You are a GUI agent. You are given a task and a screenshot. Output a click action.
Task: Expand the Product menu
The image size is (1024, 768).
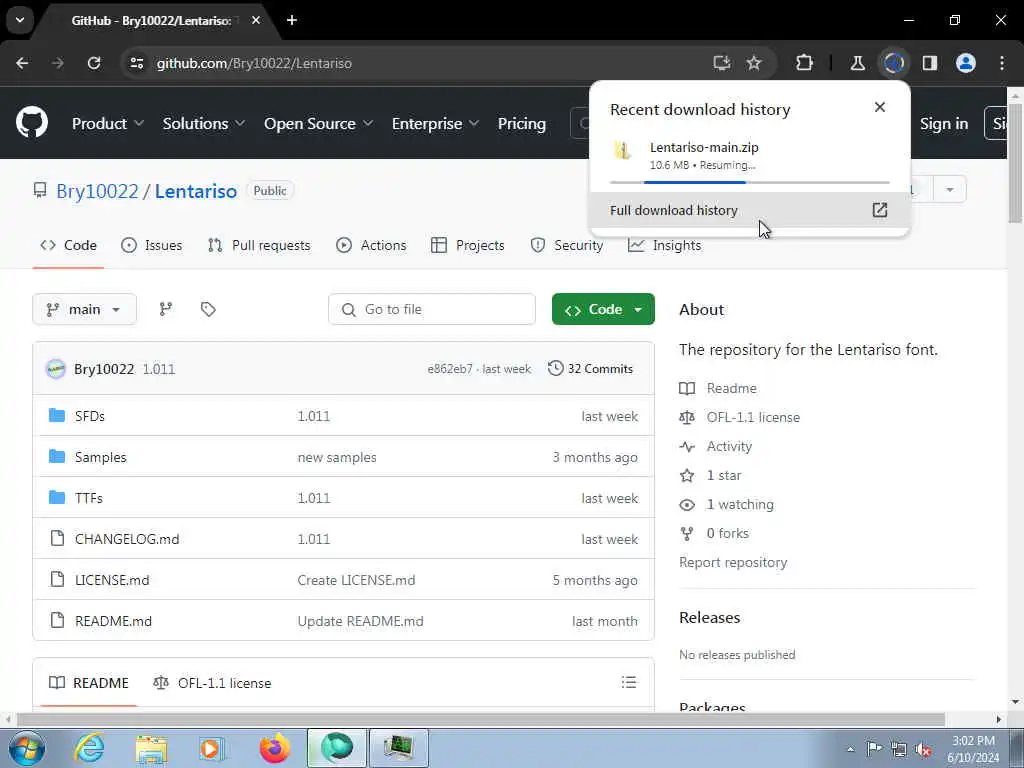[x=108, y=123]
